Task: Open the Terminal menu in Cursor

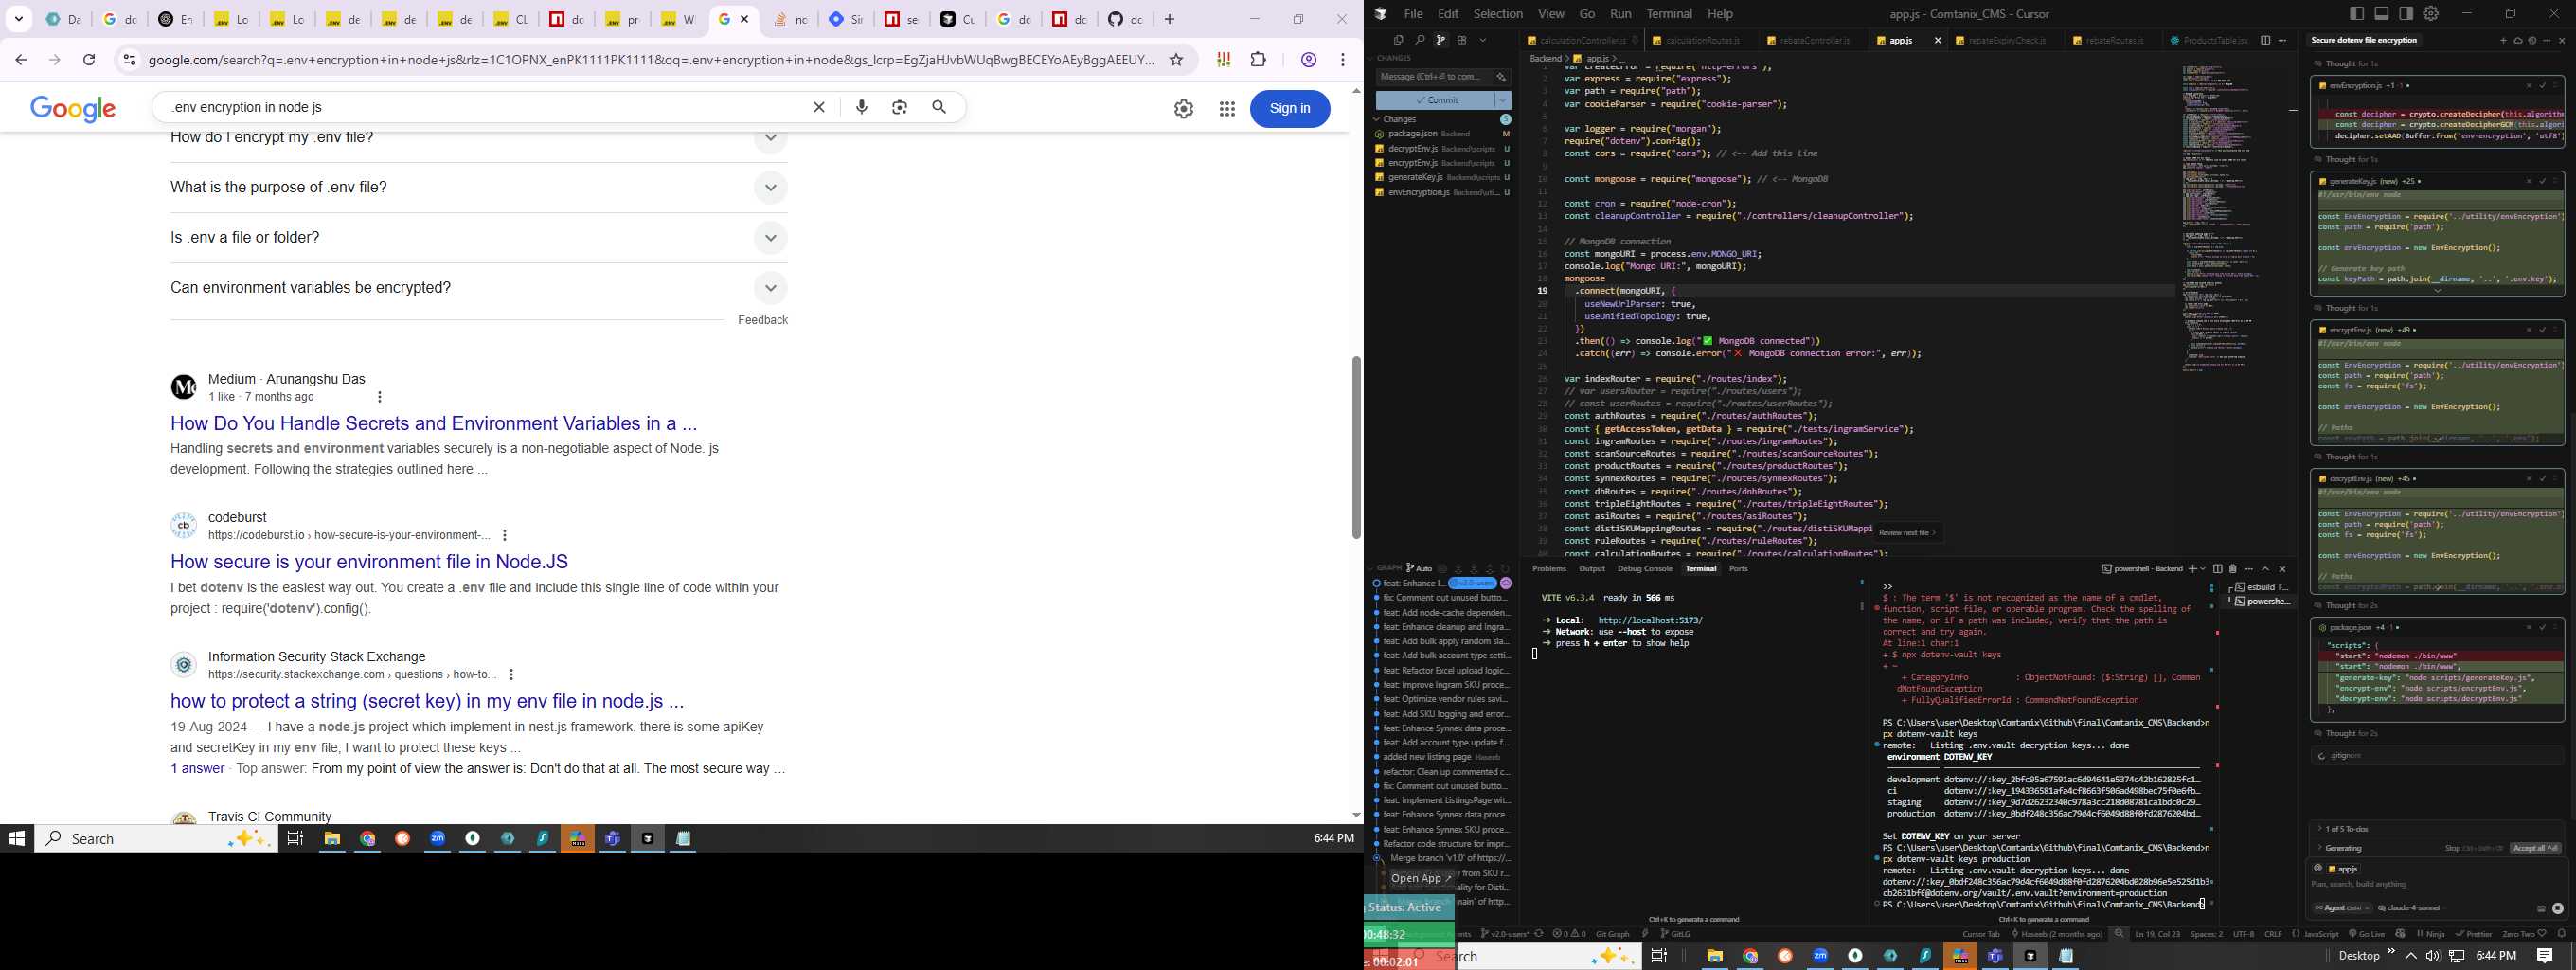Action: coord(1669,14)
